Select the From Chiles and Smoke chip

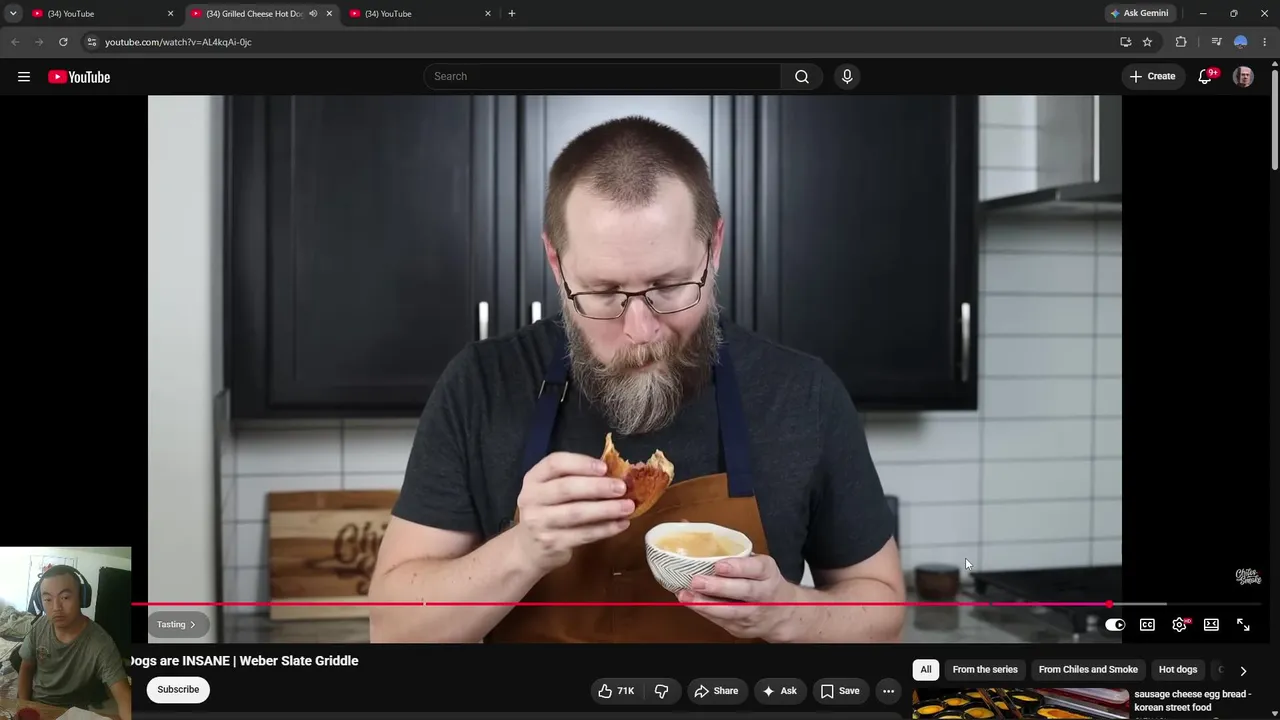click(1088, 670)
